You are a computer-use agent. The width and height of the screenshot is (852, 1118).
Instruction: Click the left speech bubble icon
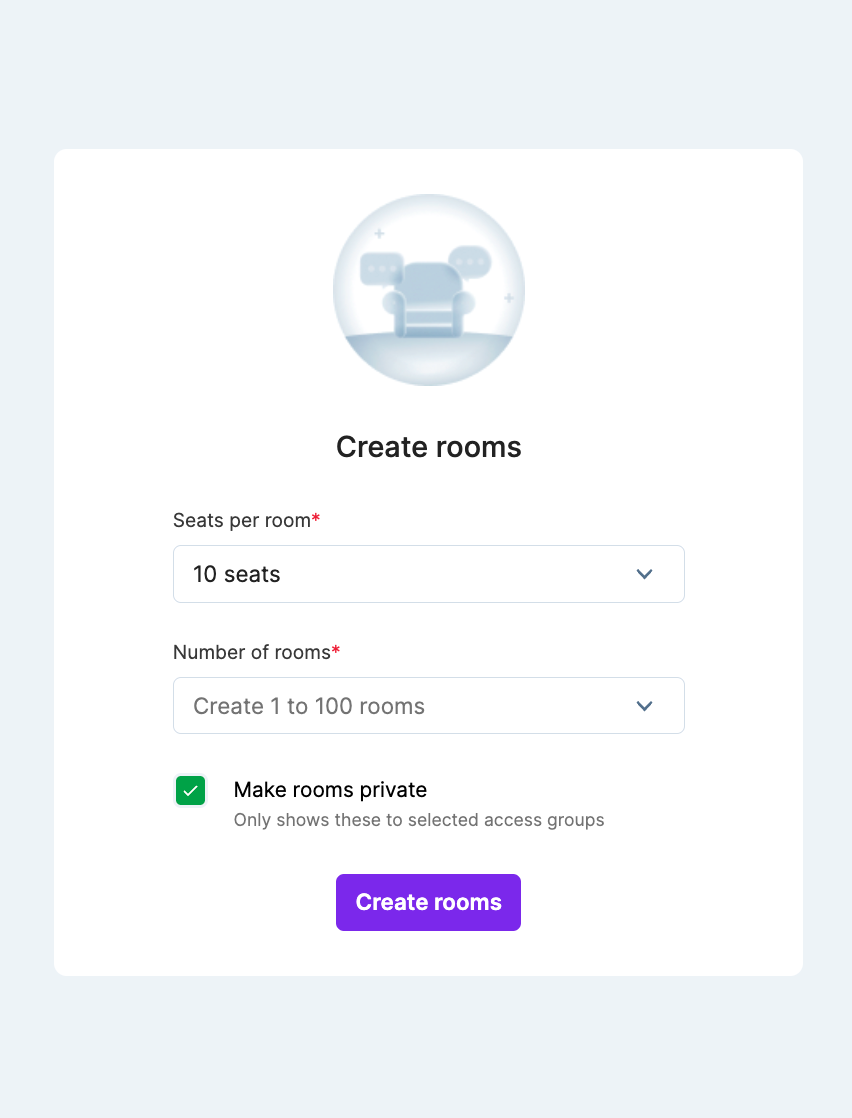[x=381, y=269]
